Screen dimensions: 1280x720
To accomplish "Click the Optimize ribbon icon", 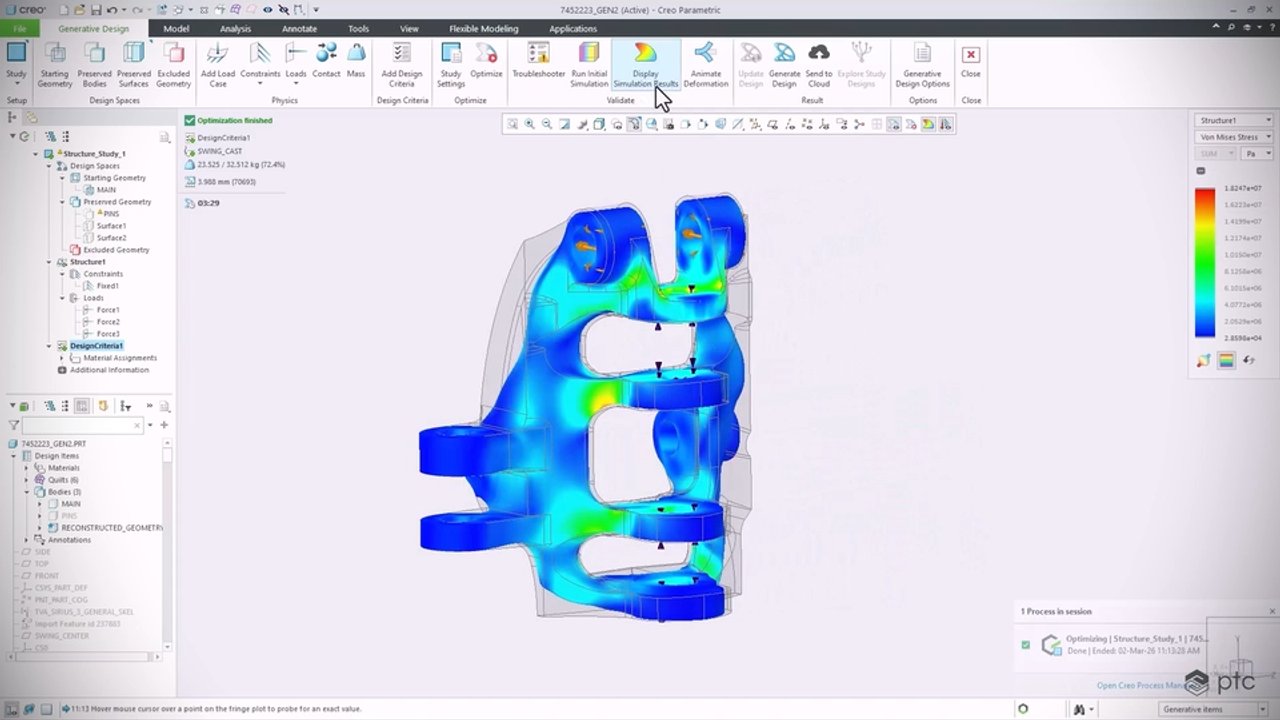I will pyautogui.click(x=486, y=60).
